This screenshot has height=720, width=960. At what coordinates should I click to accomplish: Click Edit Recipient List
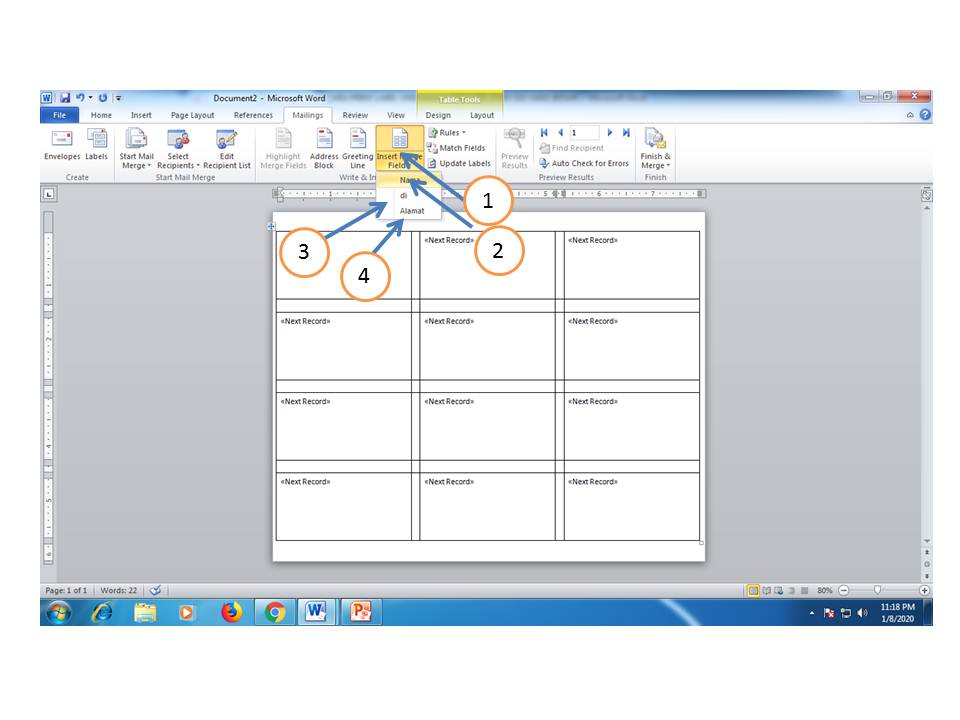pyautogui.click(x=227, y=149)
